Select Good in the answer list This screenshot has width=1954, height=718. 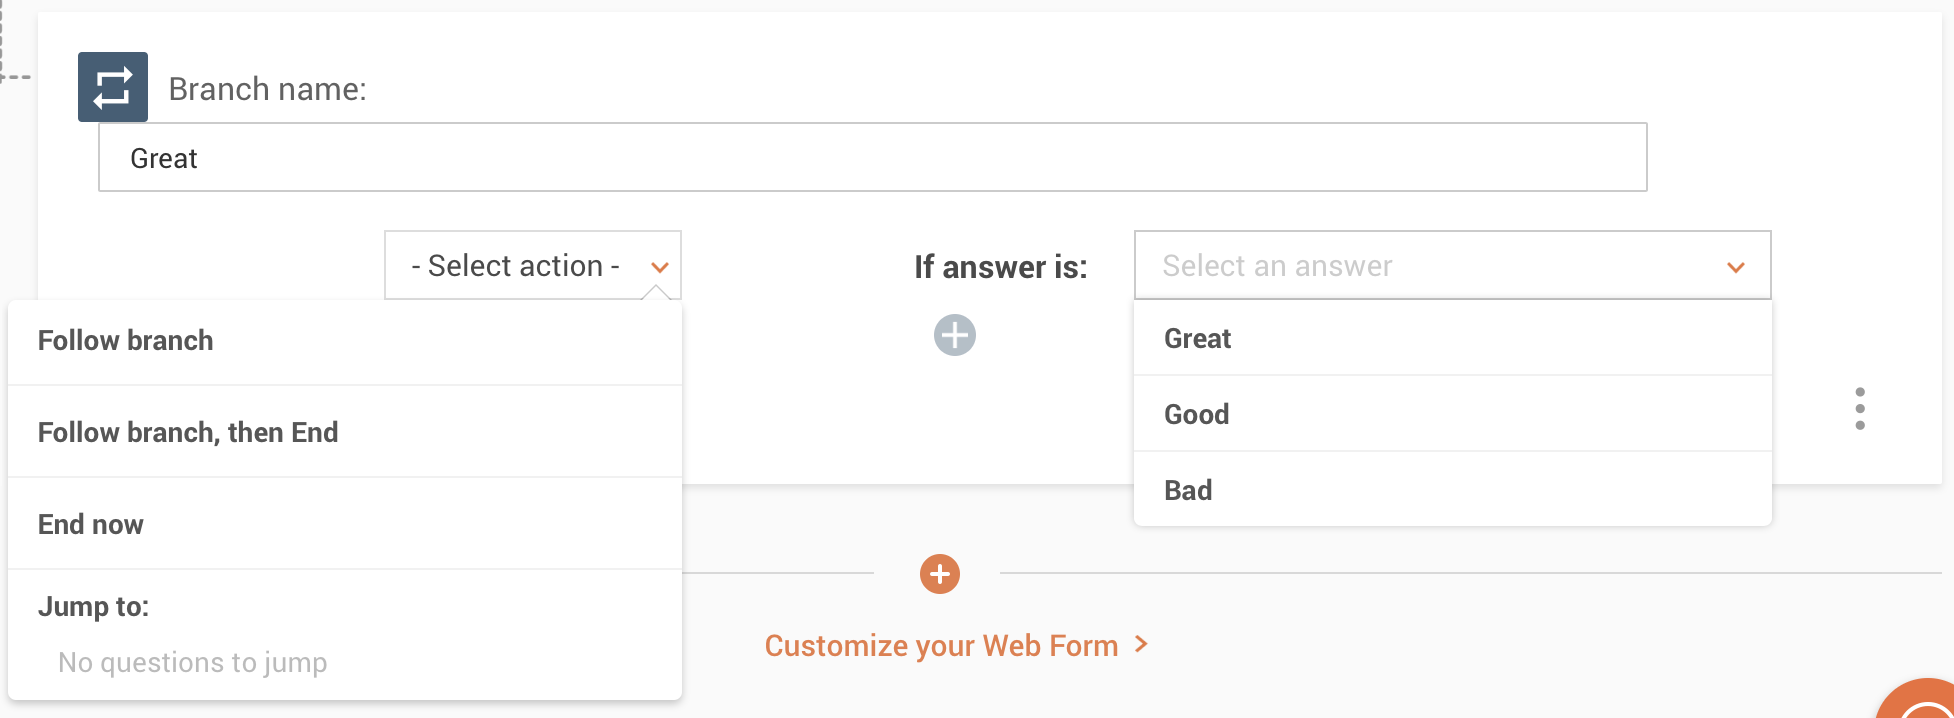(1197, 415)
